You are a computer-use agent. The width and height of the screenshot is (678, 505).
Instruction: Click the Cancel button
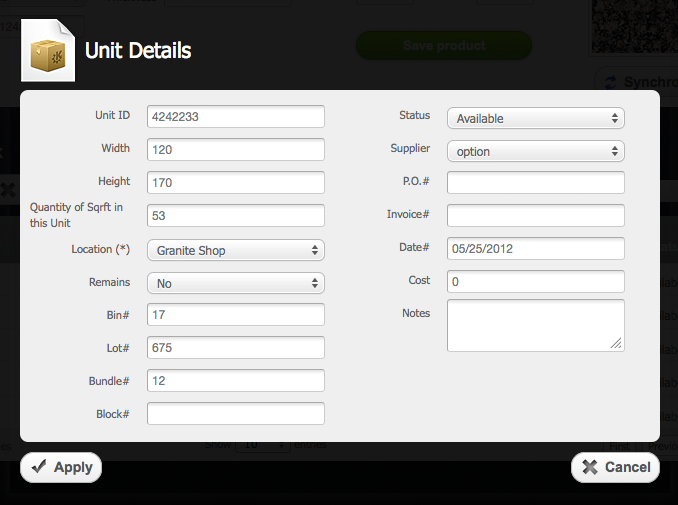(x=616, y=467)
